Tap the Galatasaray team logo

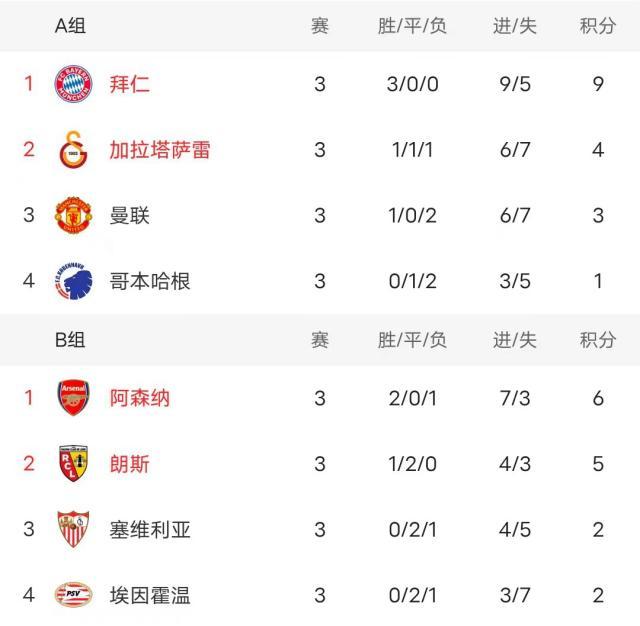click(76, 150)
